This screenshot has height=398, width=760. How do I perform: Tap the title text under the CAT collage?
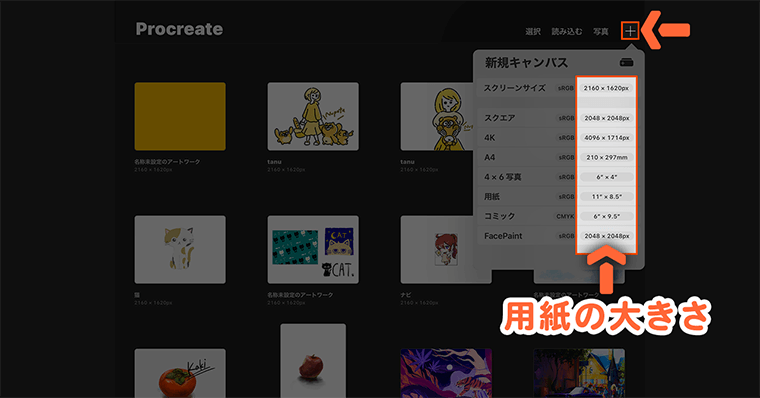(x=300, y=295)
